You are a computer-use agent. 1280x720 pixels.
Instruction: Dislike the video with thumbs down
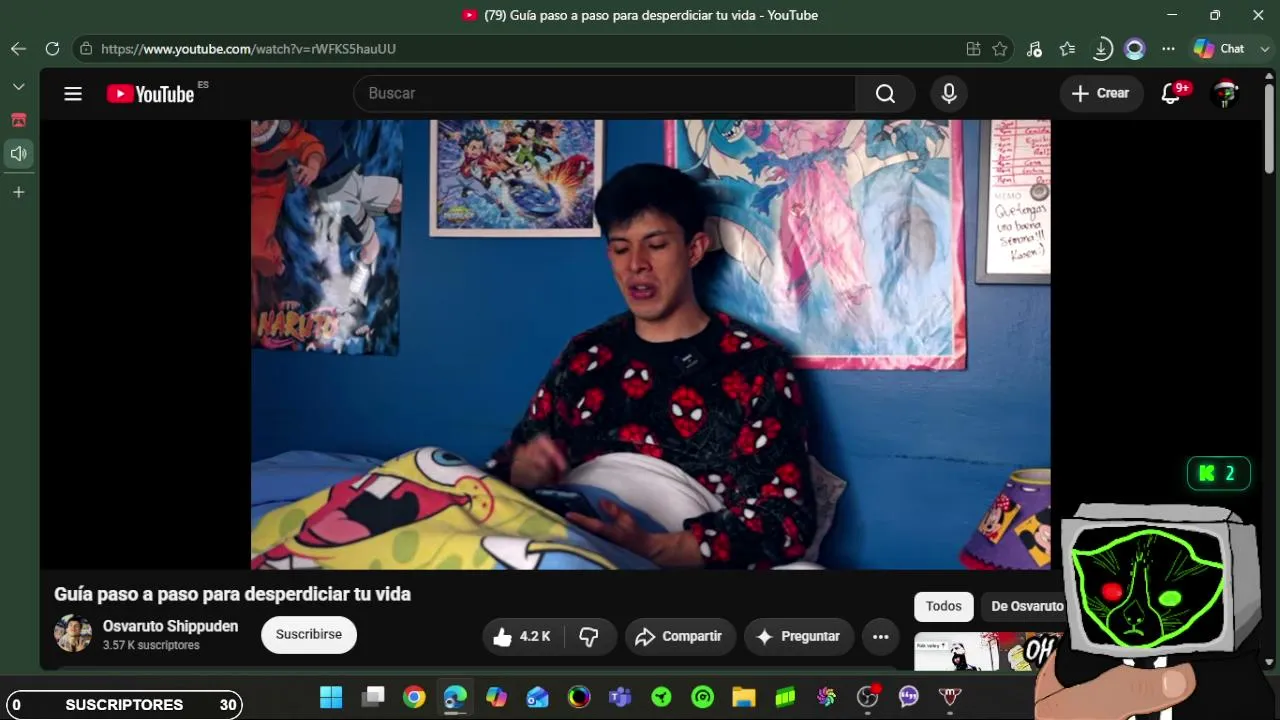click(589, 636)
